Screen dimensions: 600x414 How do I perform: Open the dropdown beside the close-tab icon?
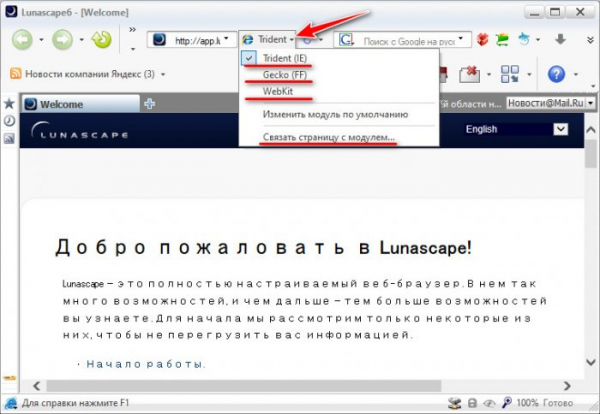click(489, 74)
